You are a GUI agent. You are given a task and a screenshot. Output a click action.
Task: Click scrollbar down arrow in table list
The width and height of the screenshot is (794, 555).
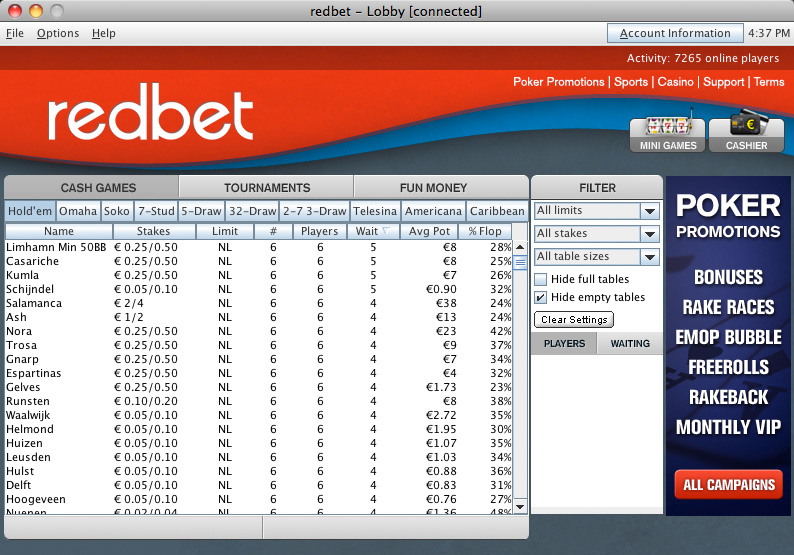[520, 506]
